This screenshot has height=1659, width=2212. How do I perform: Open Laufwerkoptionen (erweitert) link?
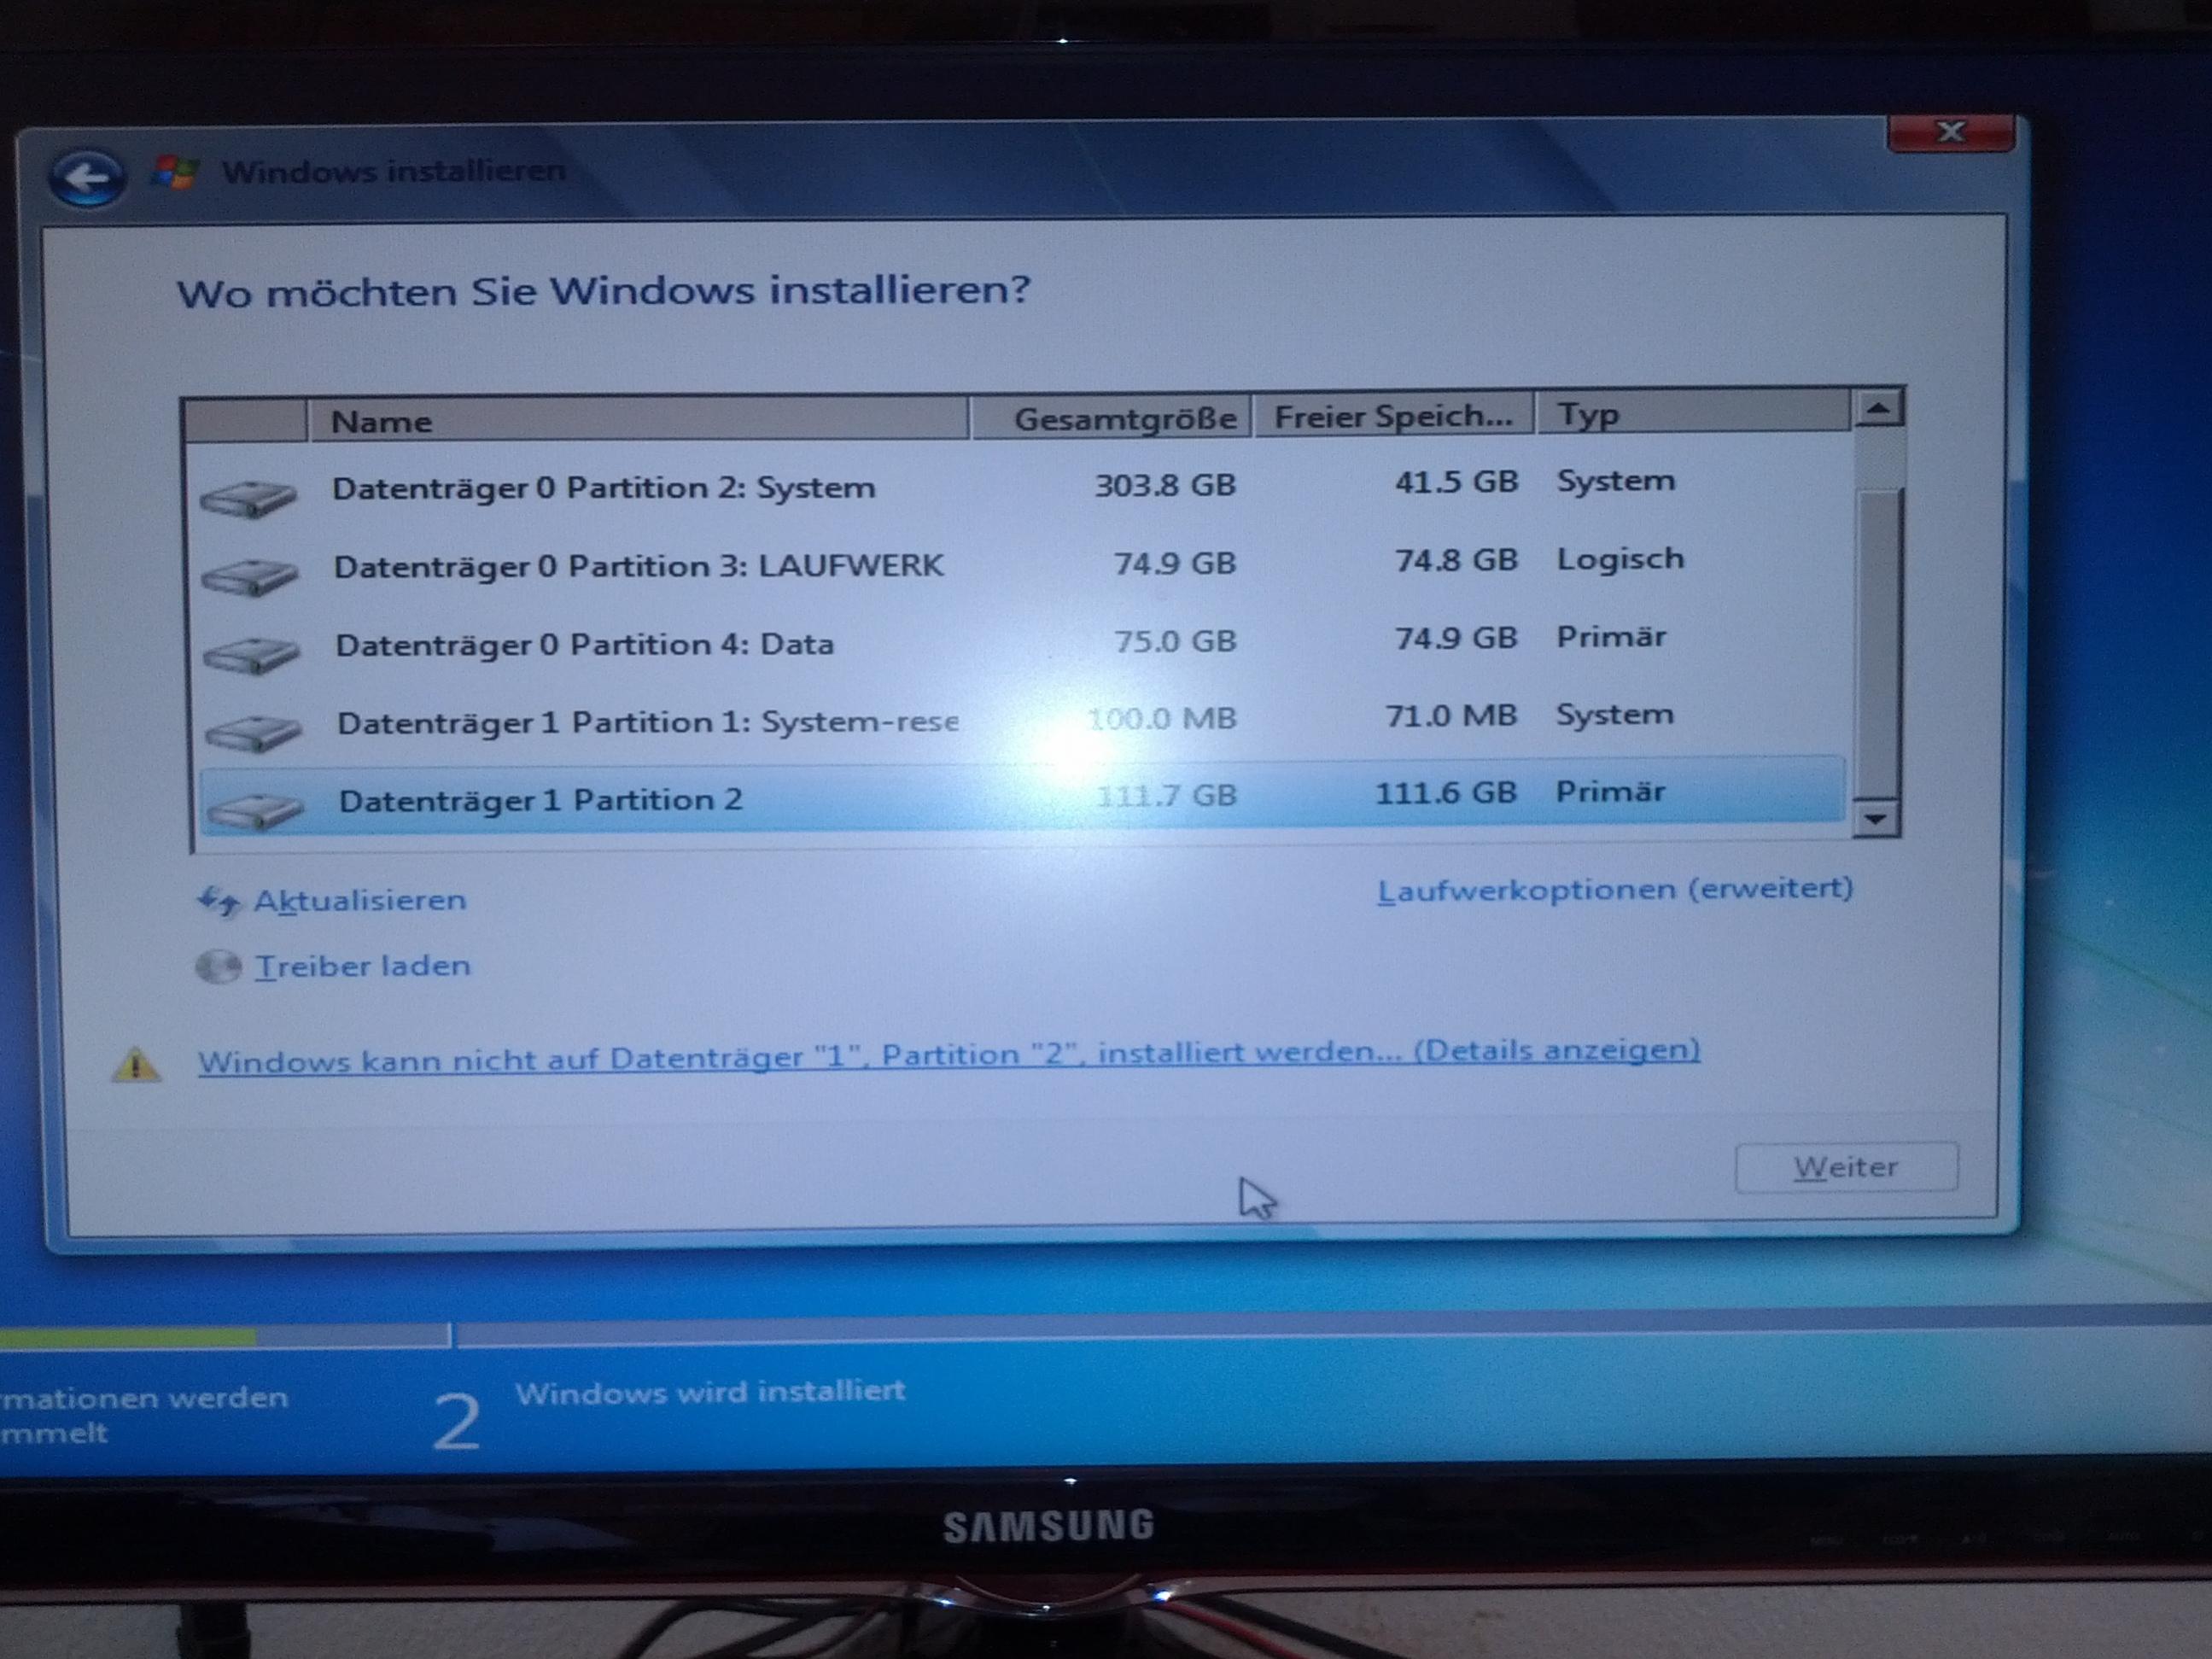pos(1614,889)
